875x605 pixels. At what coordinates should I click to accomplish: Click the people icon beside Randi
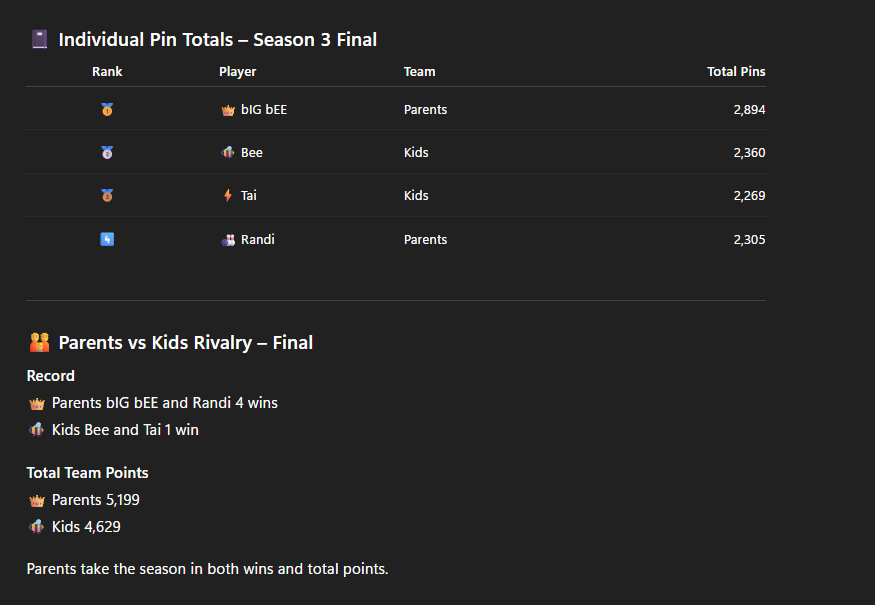[x=228, y=240]
